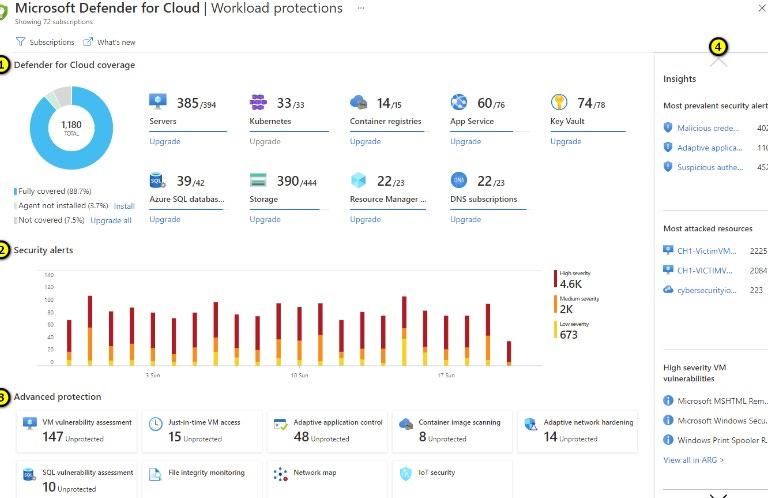Click the Upgrade link under Resource Manager
Viewport: 768px width, 498px height.
[365, 219]
